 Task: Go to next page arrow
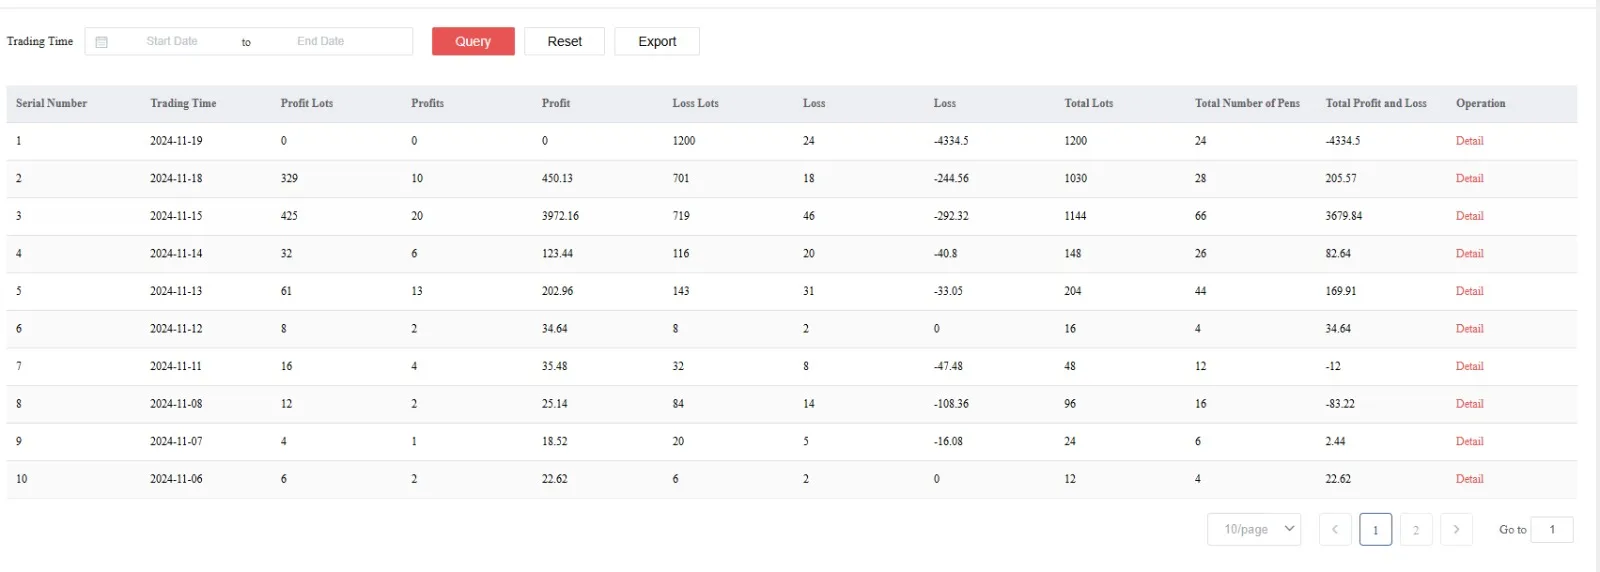click(x=1456, y=530)
